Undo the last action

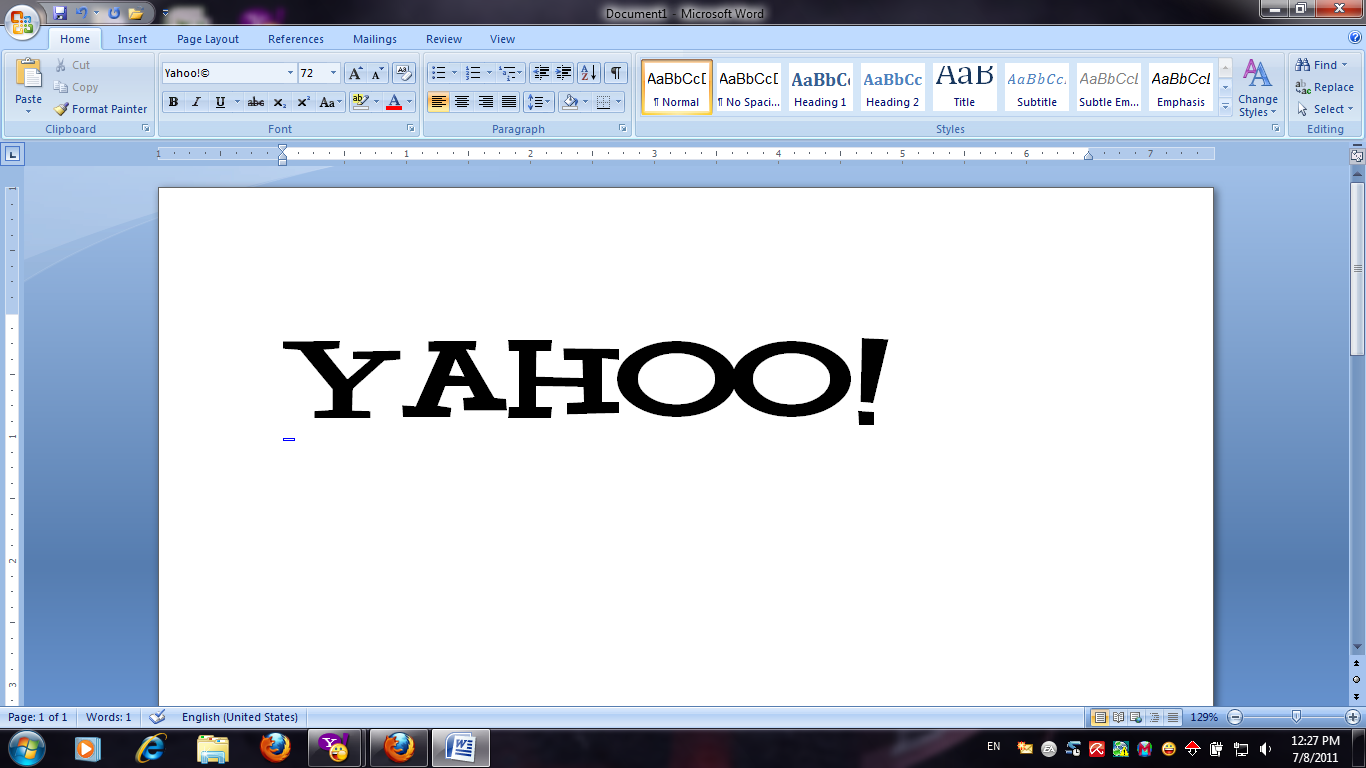[81, 13]
